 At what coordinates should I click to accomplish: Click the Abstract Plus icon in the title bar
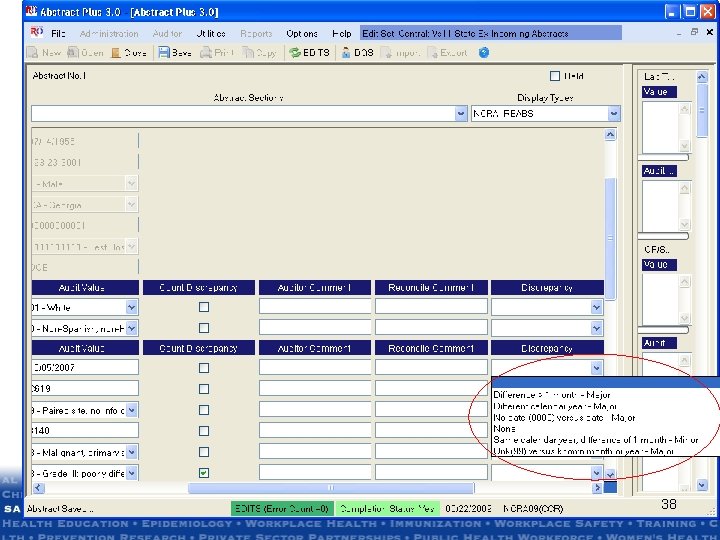tap(32, 11)
